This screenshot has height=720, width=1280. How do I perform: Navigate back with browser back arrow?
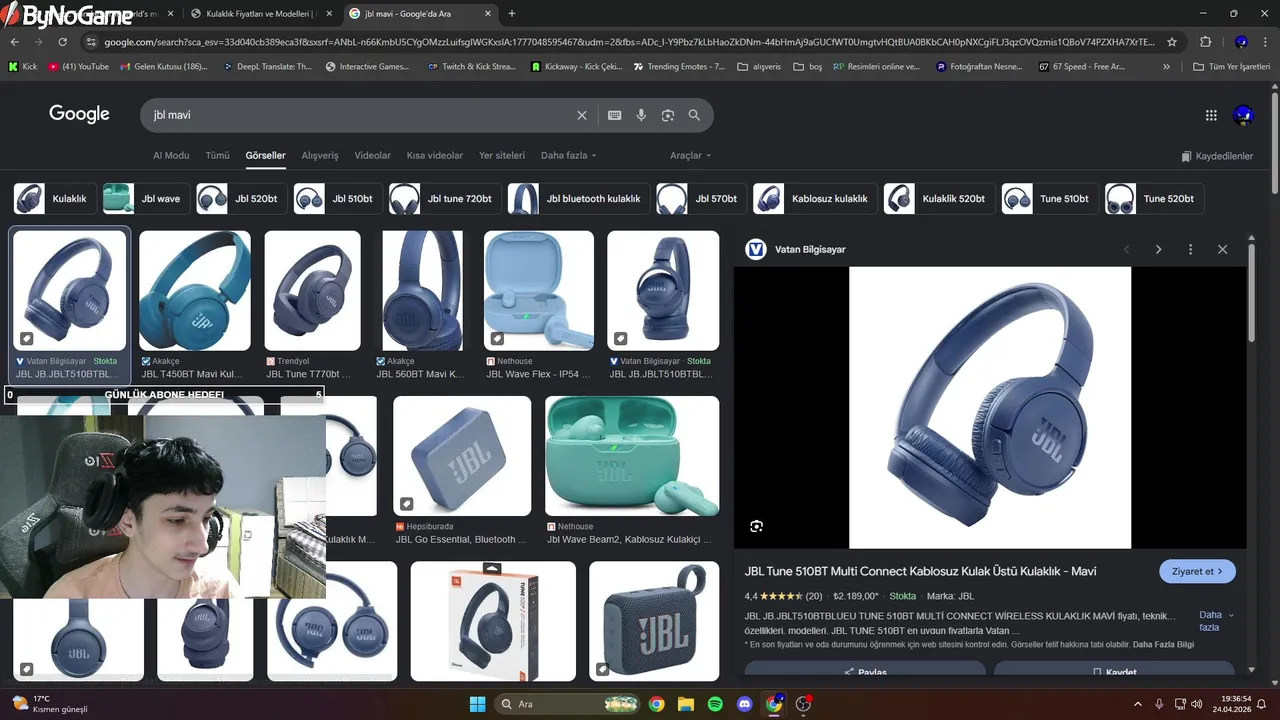coord(14,42)
